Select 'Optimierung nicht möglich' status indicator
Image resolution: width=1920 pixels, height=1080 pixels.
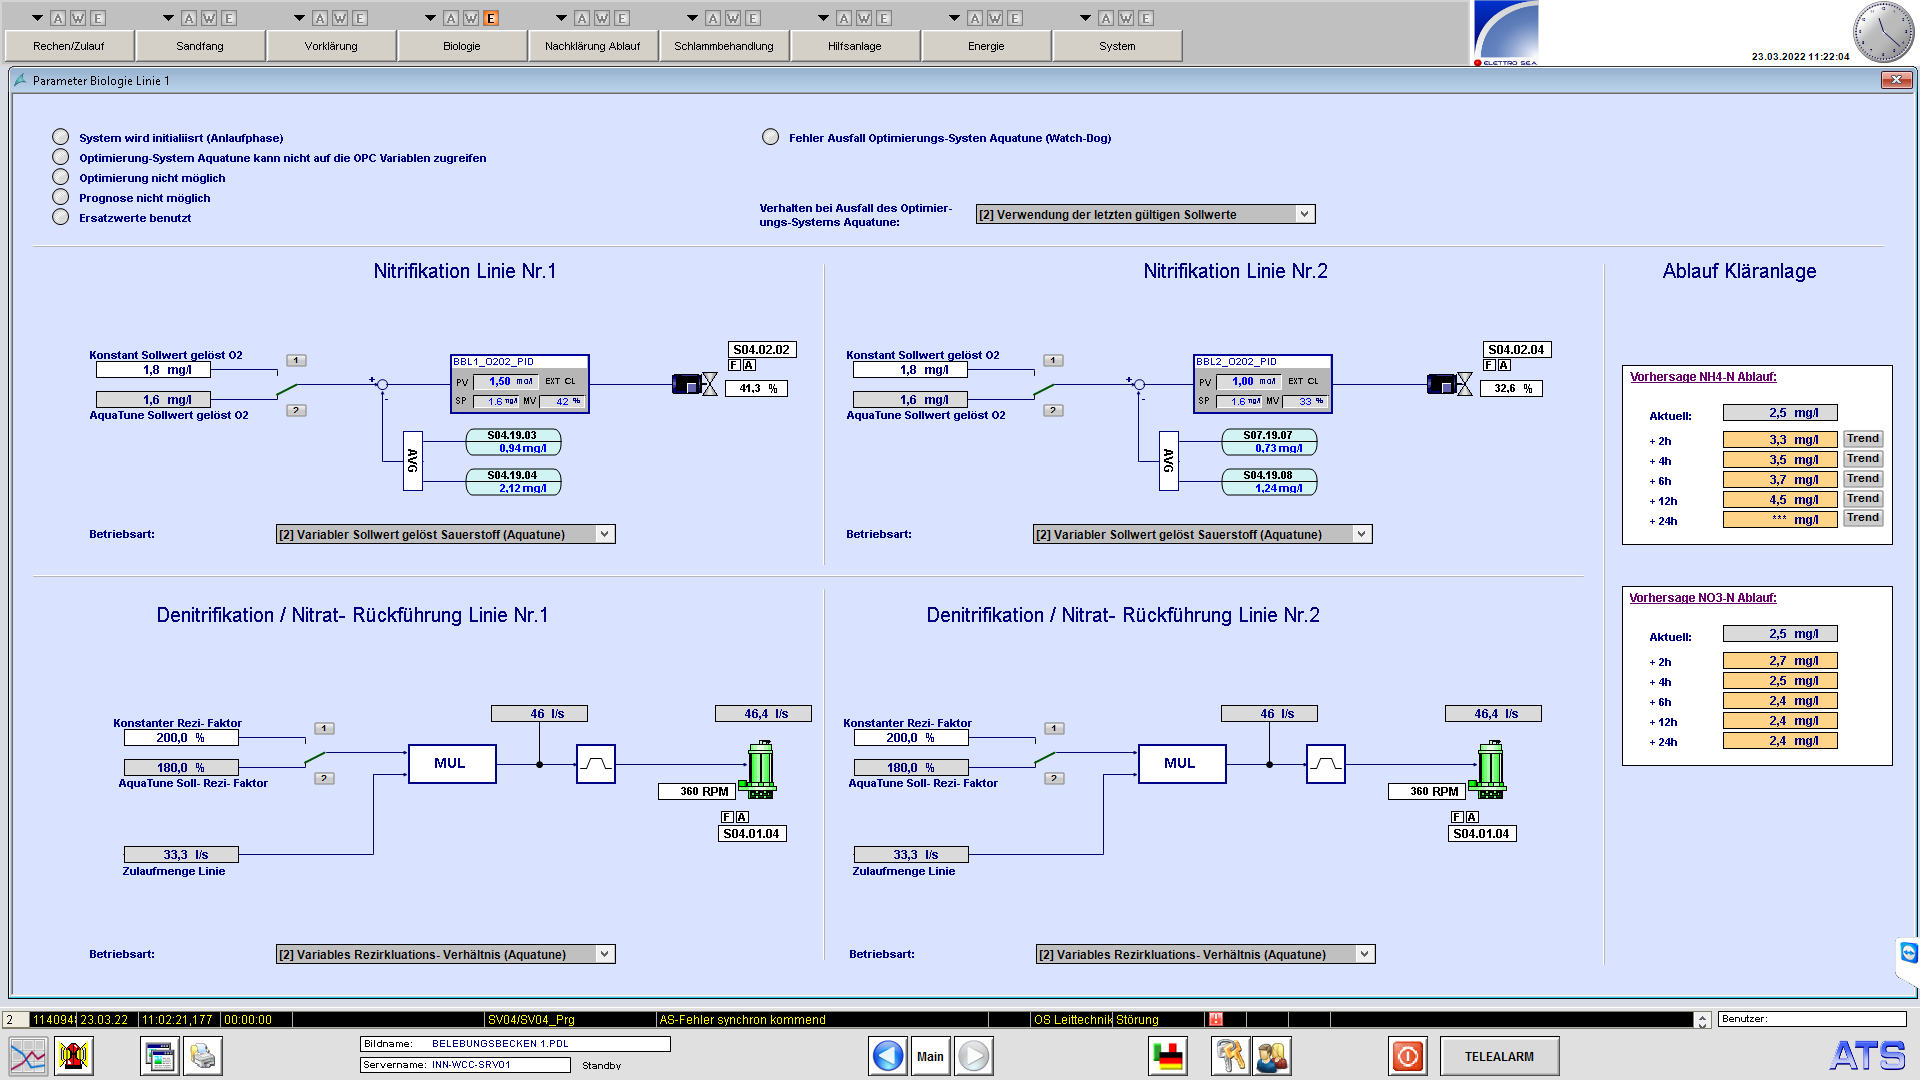[61, 177]
